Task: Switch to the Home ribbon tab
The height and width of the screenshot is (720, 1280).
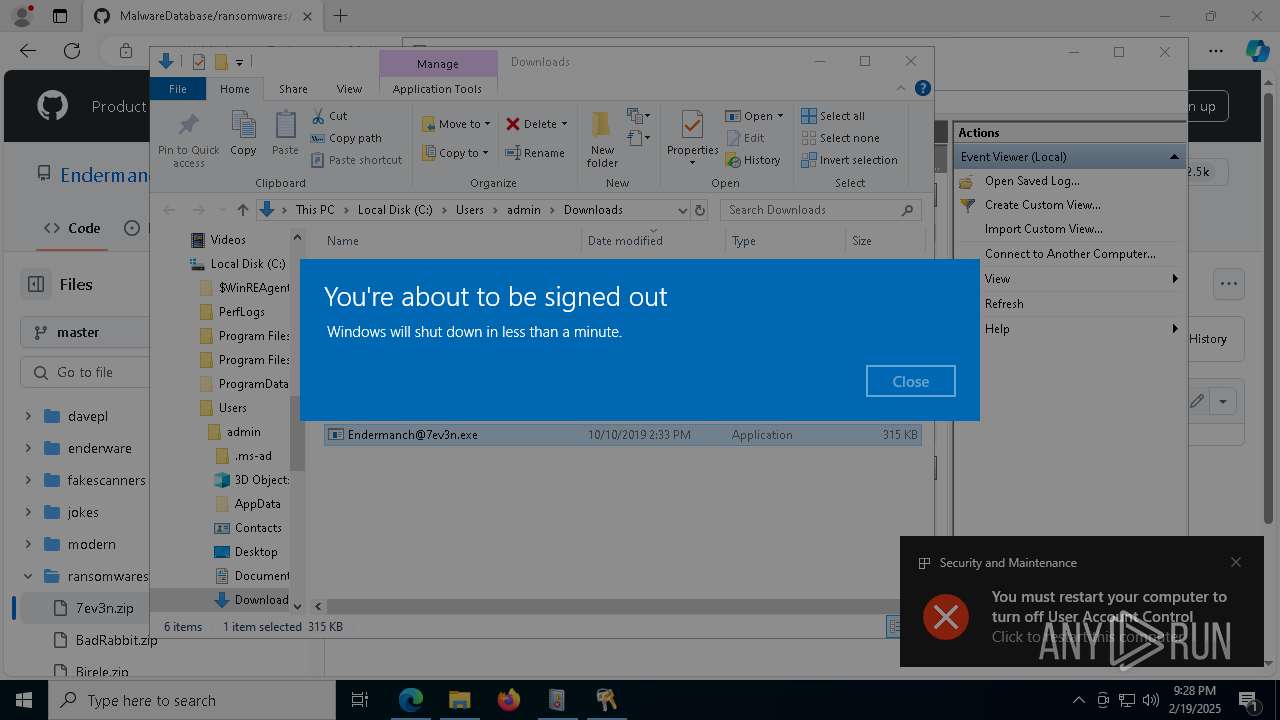Action: point(235,89)
